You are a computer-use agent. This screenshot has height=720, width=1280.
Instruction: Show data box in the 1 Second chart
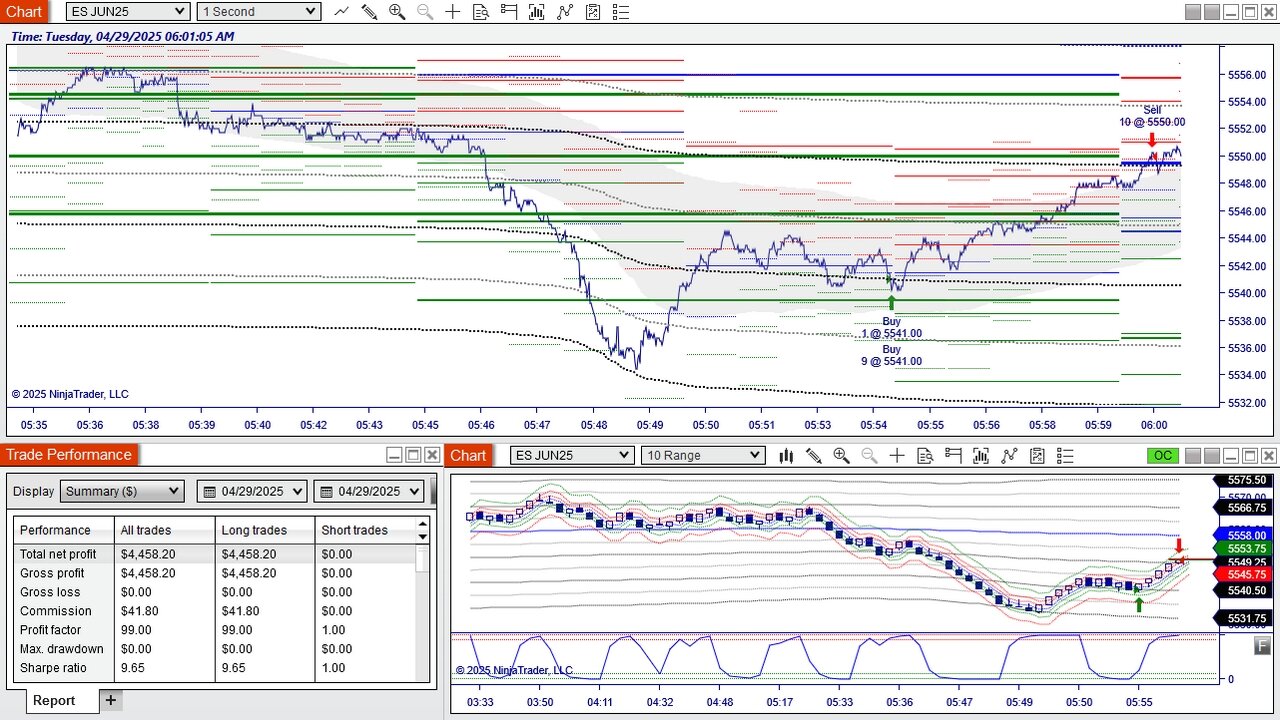481,12
